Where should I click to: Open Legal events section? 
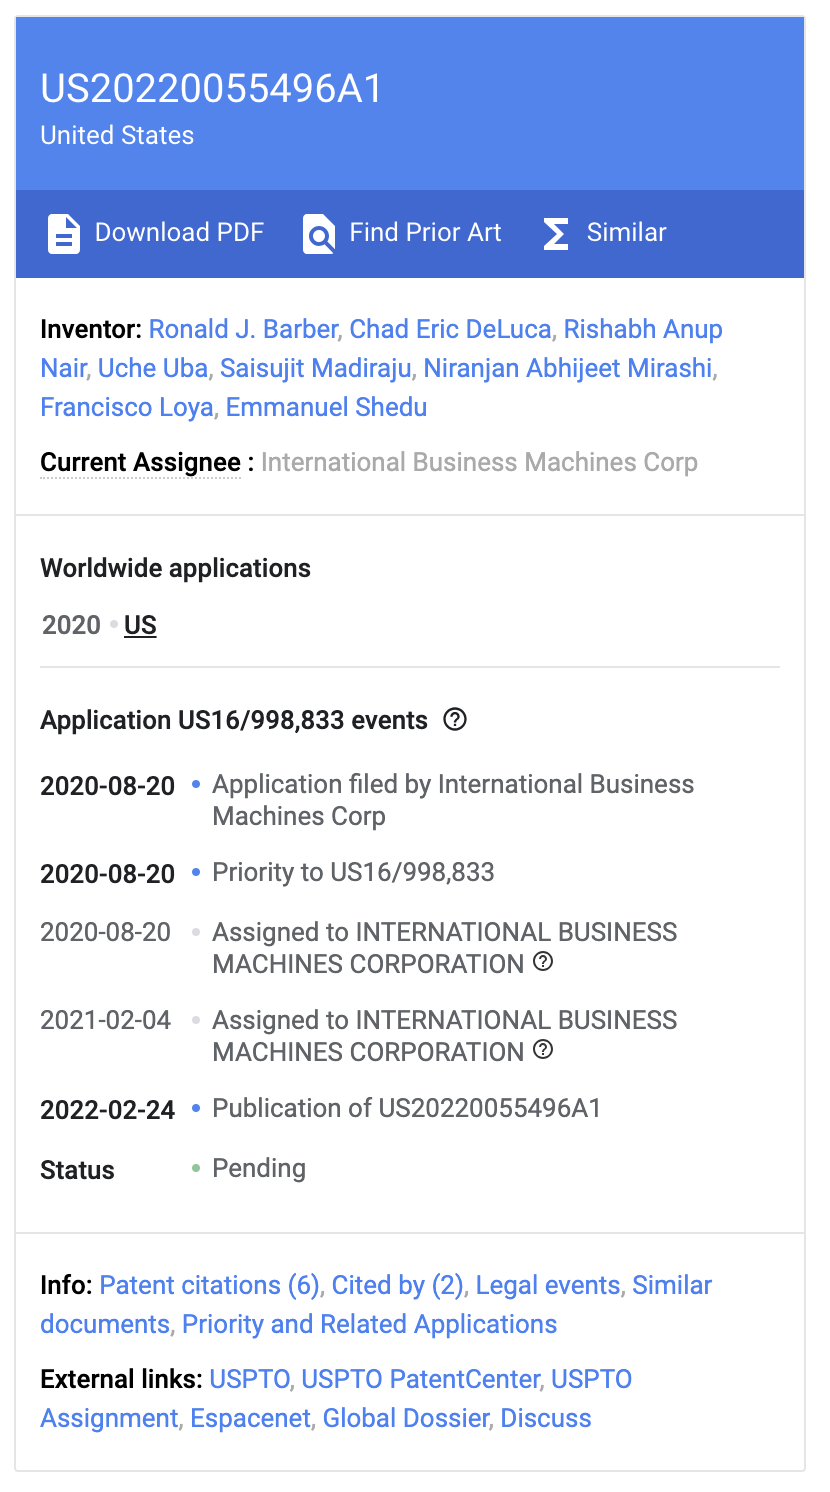[548, 1285]
